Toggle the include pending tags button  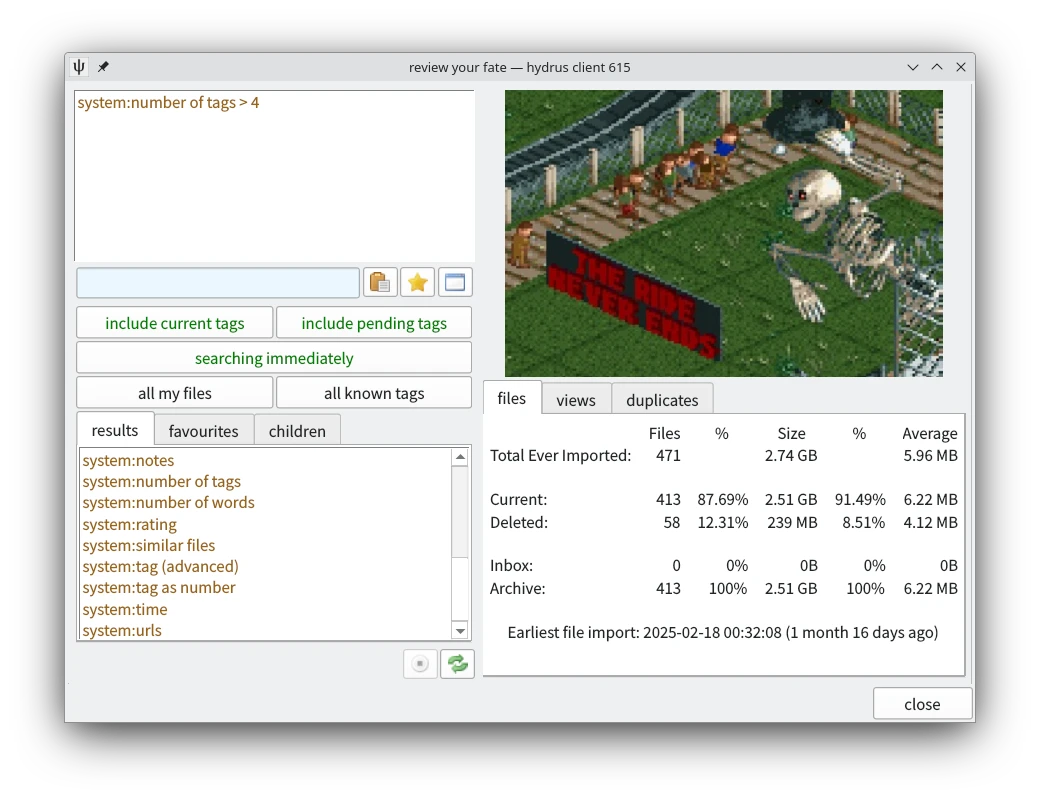tap(374, 323)
